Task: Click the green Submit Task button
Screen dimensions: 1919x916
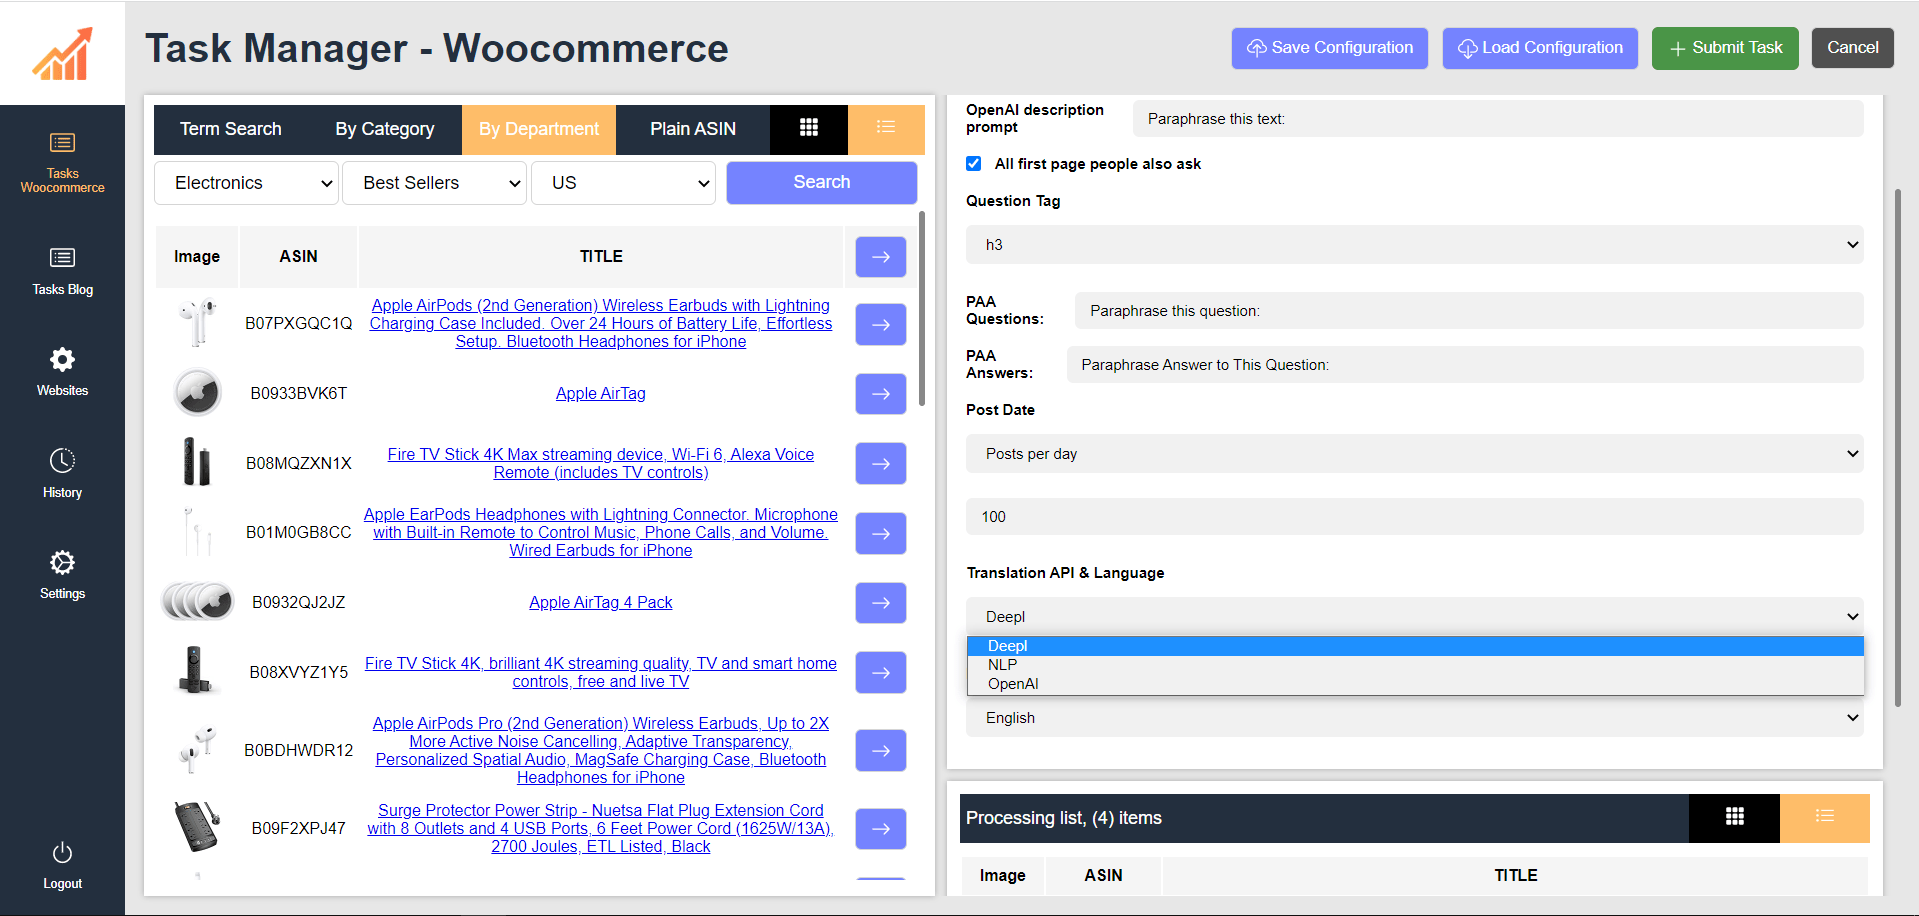Action: [1725, 48]
